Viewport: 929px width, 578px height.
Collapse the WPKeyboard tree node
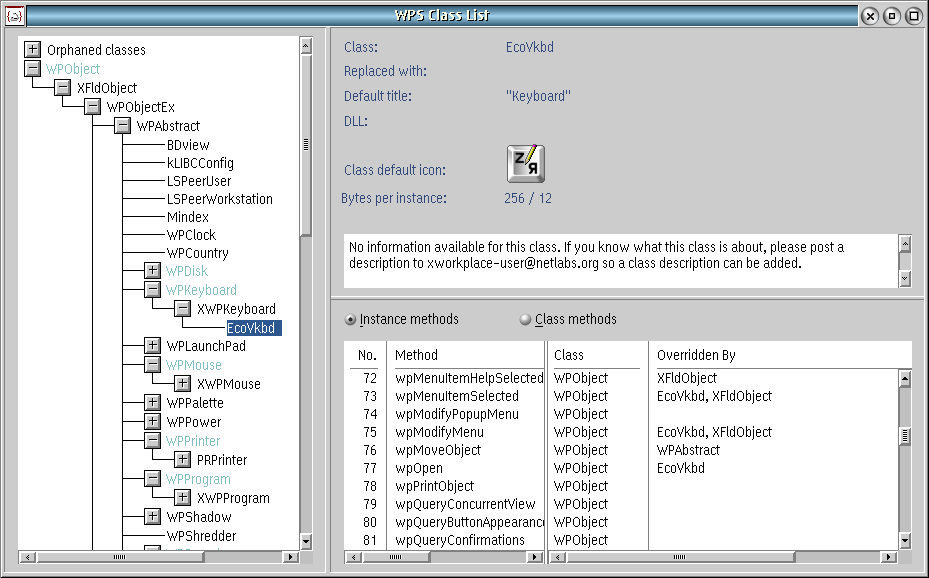click(152, 290)
